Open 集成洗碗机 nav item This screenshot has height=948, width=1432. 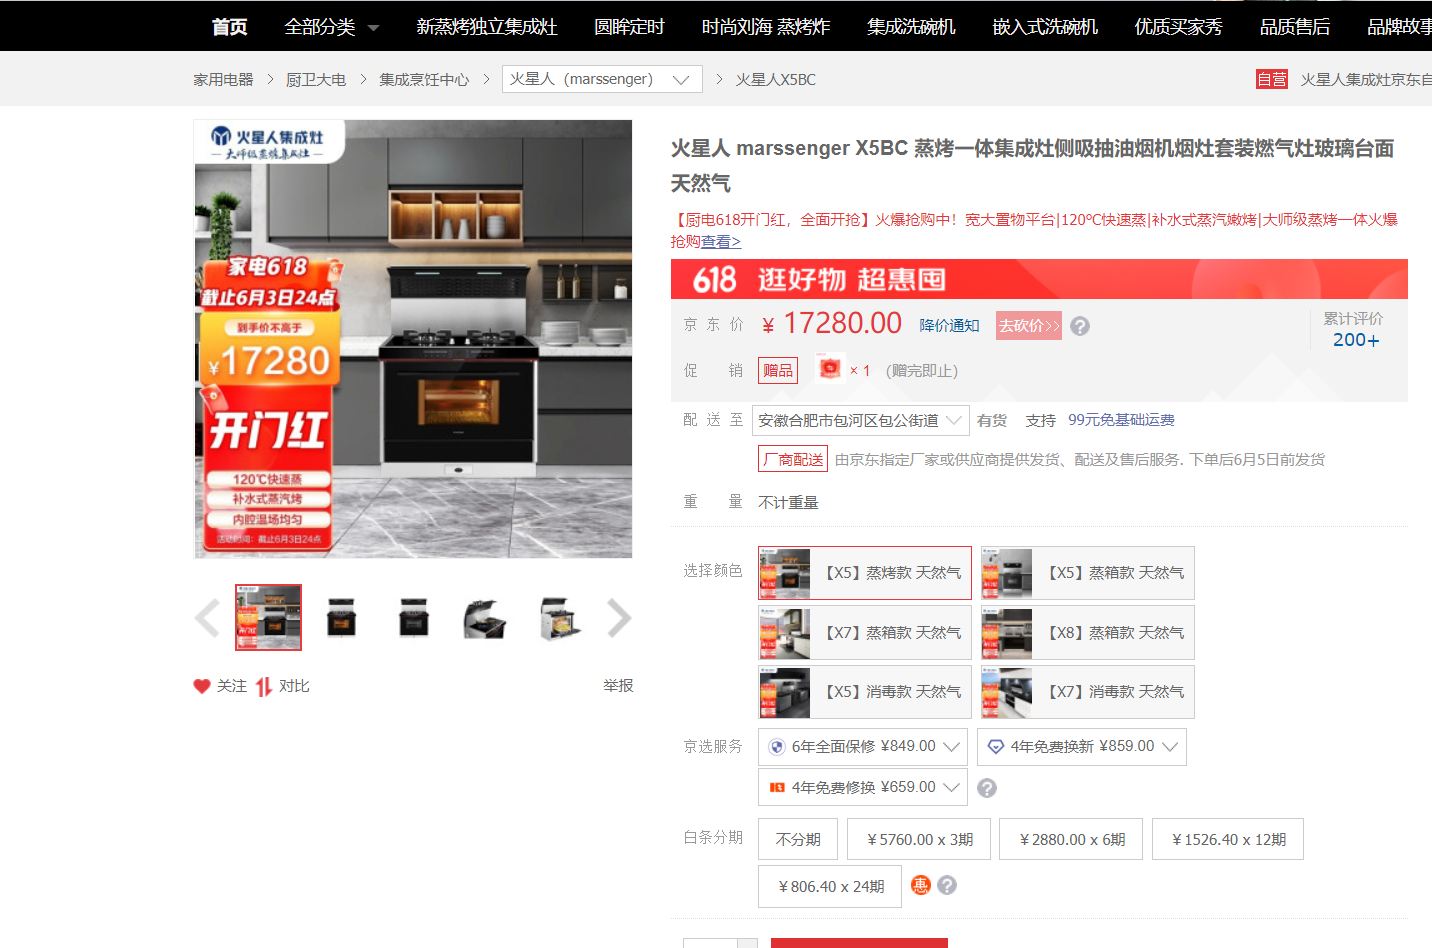911,27
